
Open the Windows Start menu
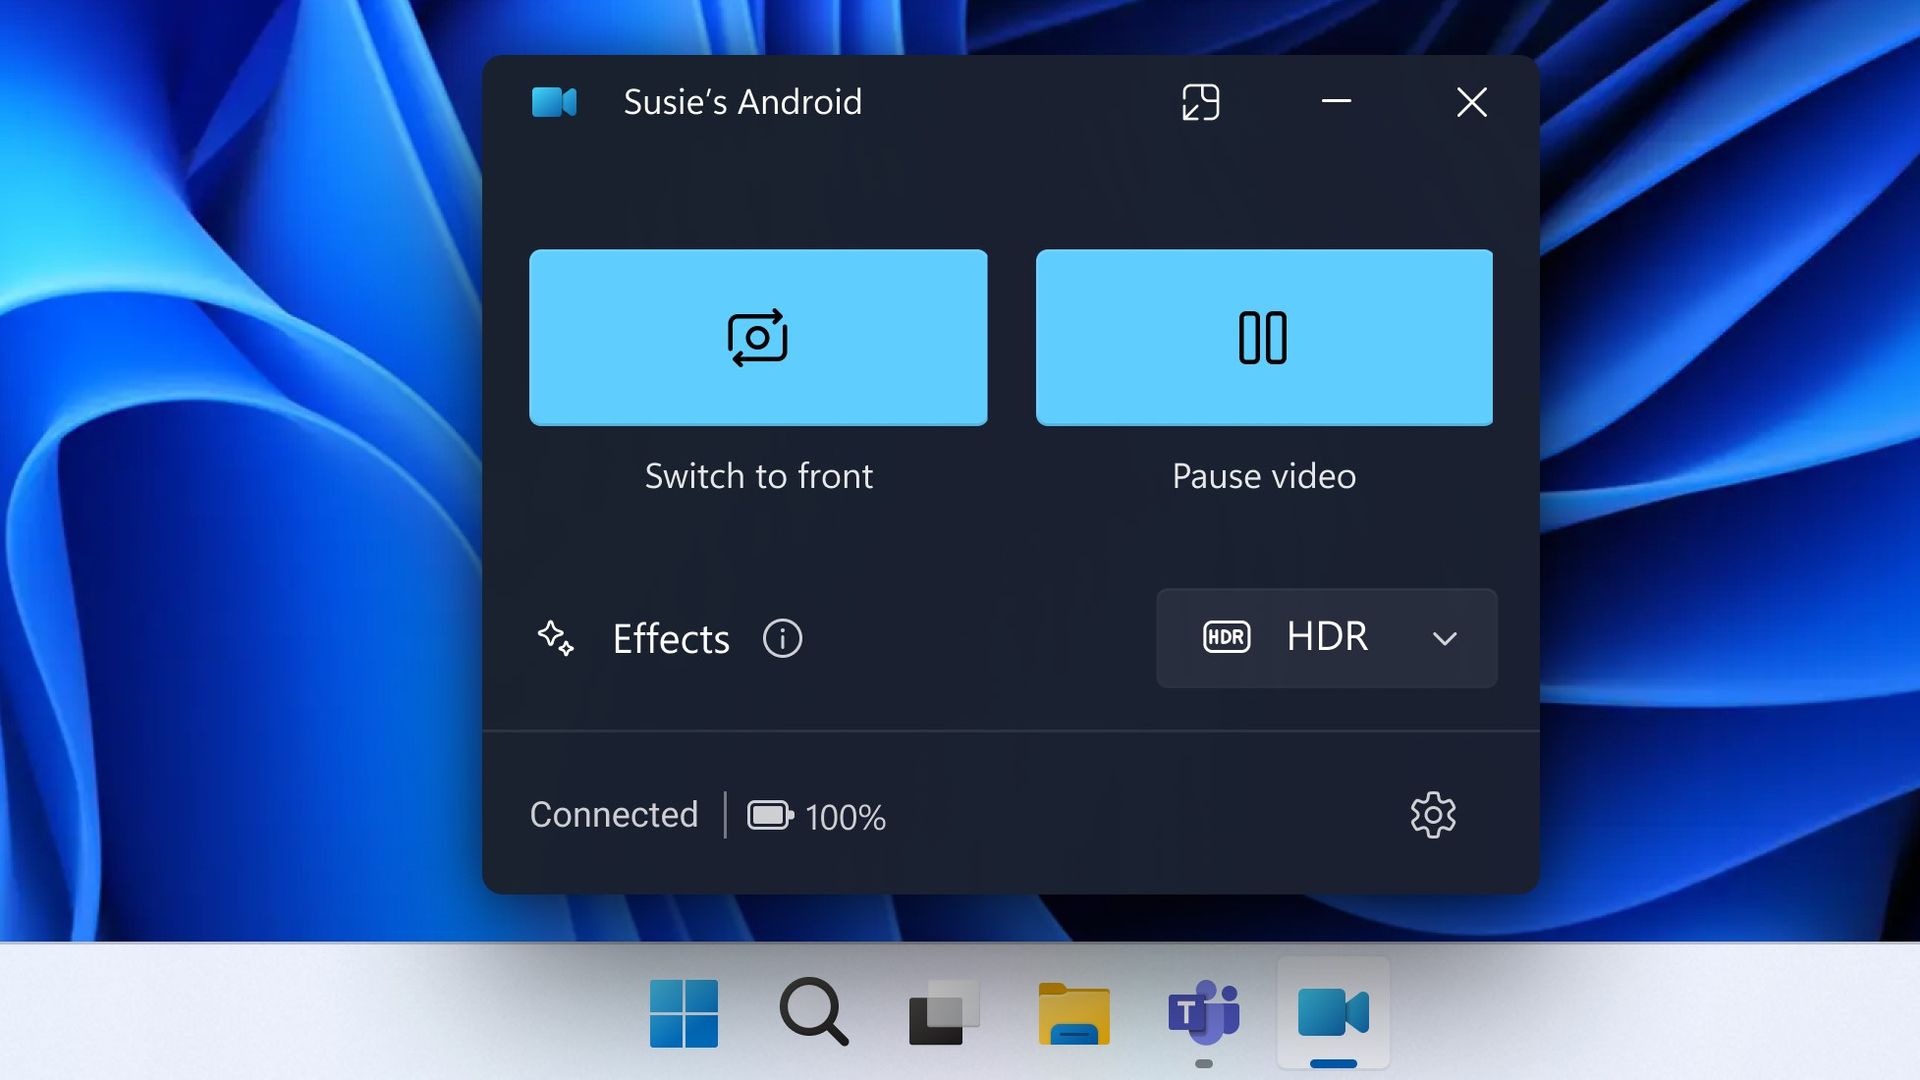[x=684, y=1013]
